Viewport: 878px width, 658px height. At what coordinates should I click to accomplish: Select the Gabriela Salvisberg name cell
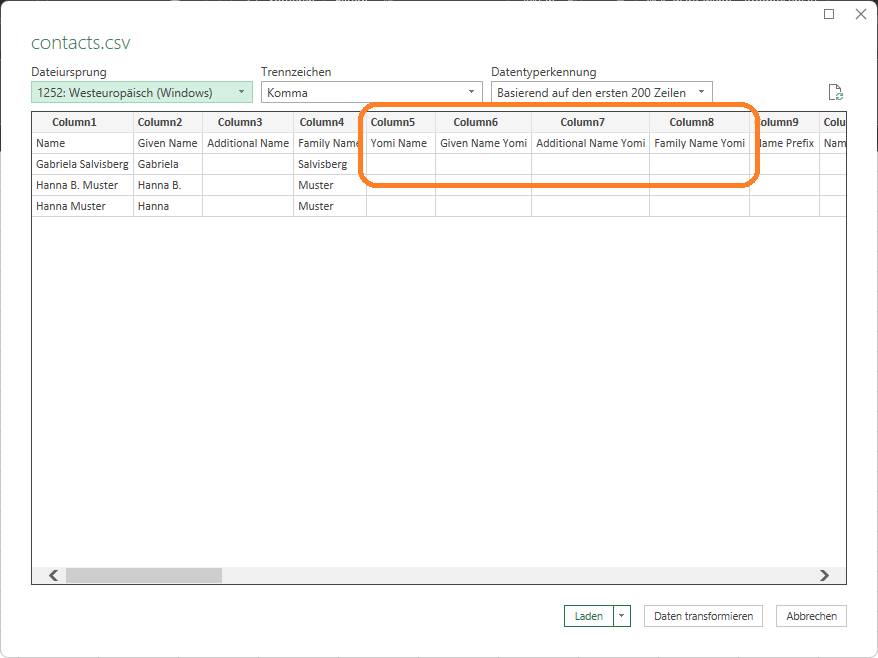82,164
